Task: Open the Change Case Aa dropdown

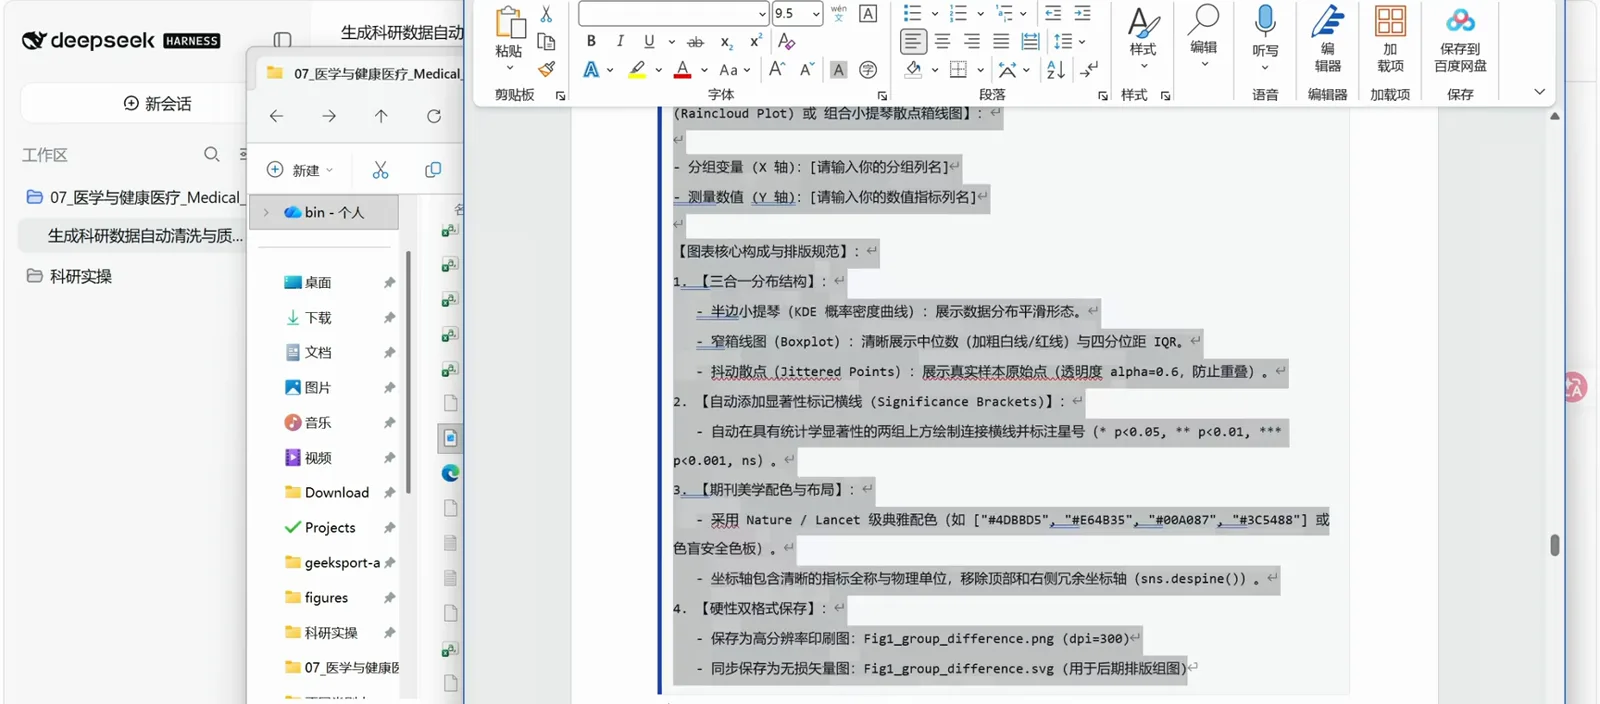Action: pos(733,70)
